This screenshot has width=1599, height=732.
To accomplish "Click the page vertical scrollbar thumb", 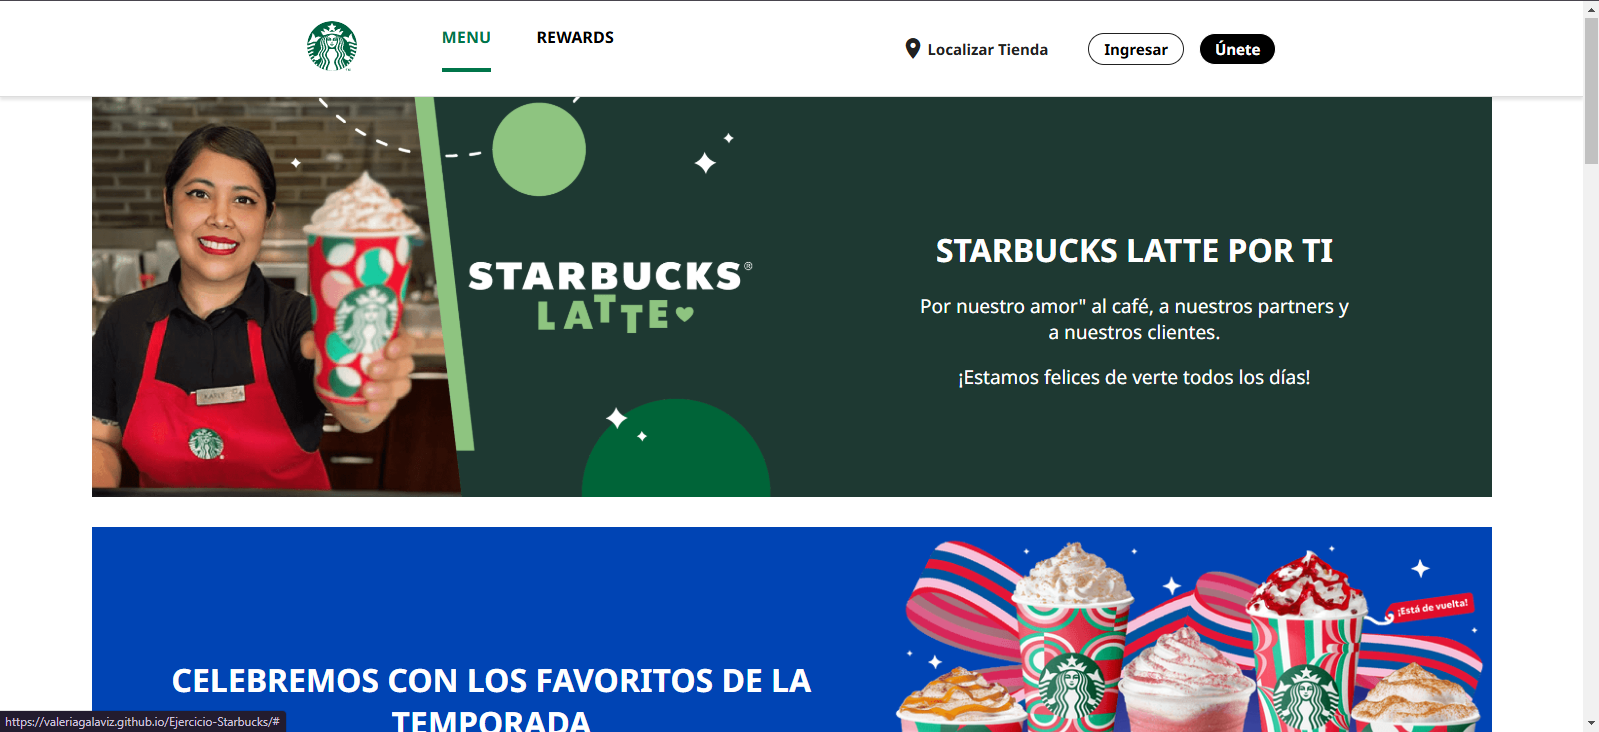I will coord(1591,90).
